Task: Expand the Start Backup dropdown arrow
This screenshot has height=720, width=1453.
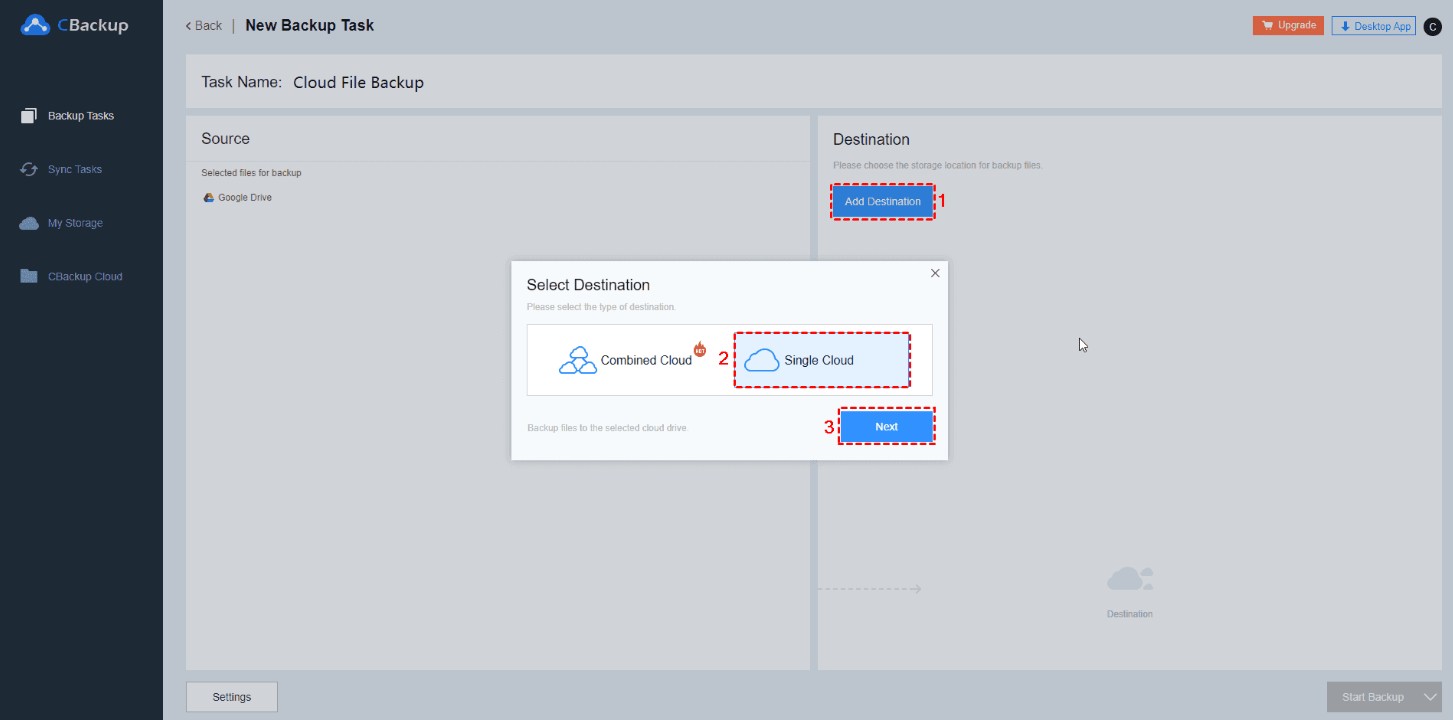Action: coord(1429,697)
